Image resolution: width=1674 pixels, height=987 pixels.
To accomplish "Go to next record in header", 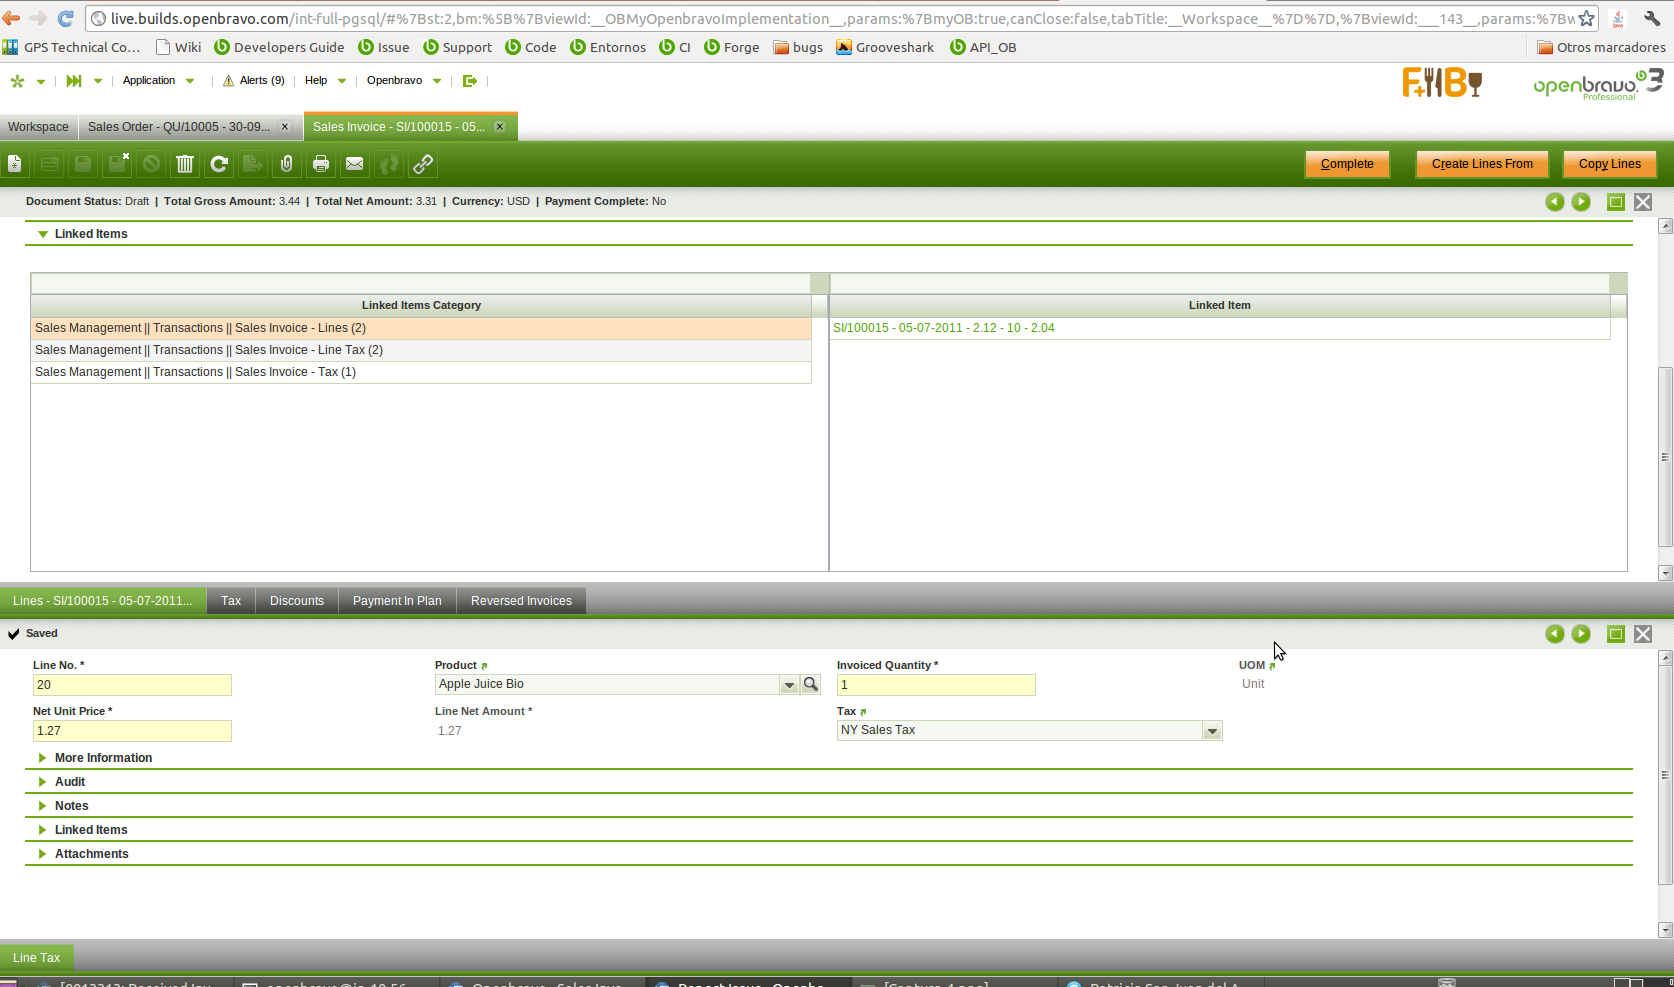I will 1581,202.
